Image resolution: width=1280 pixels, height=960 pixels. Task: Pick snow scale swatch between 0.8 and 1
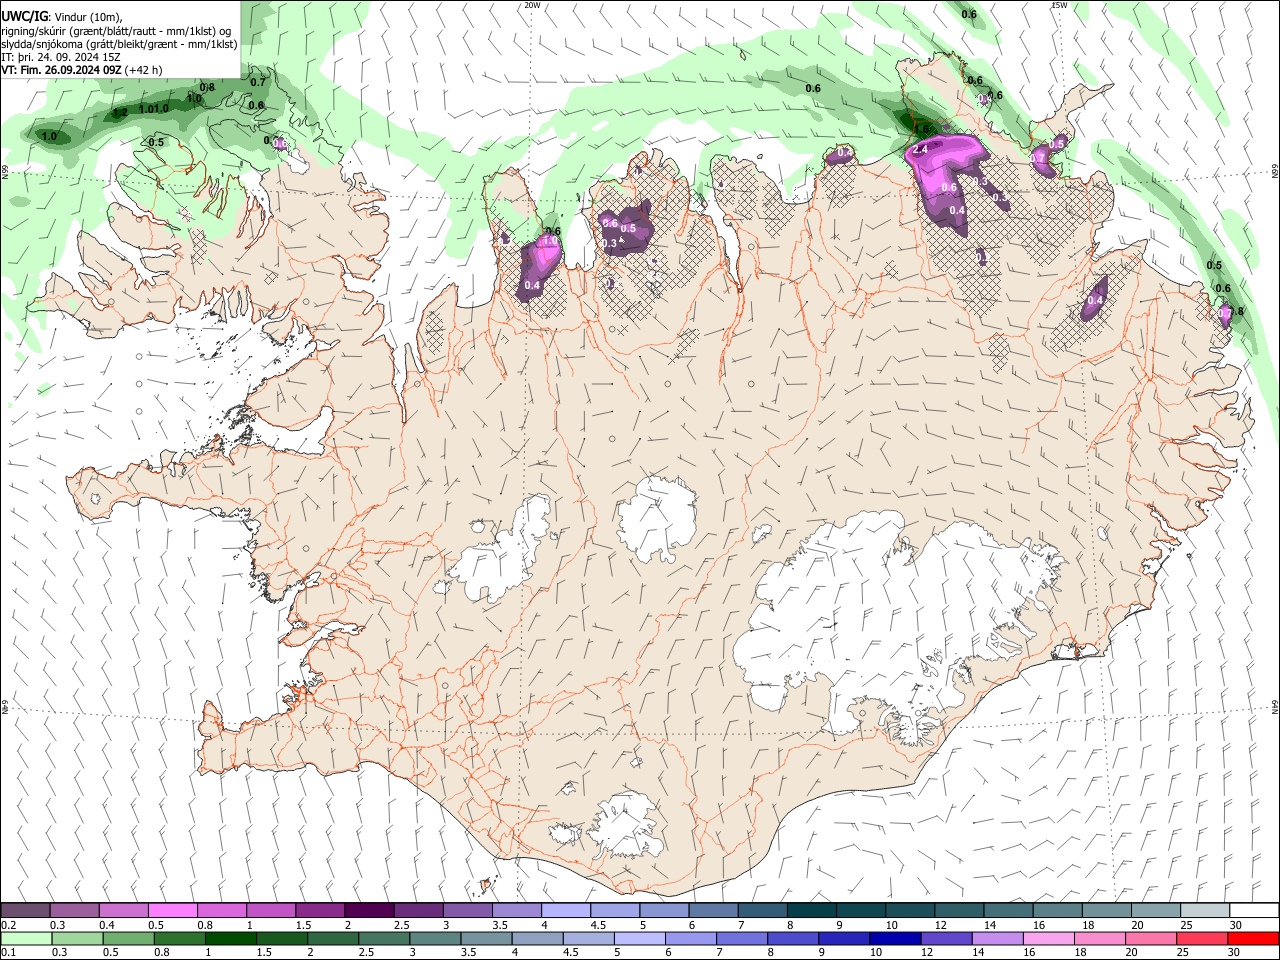tap(221, 910)
